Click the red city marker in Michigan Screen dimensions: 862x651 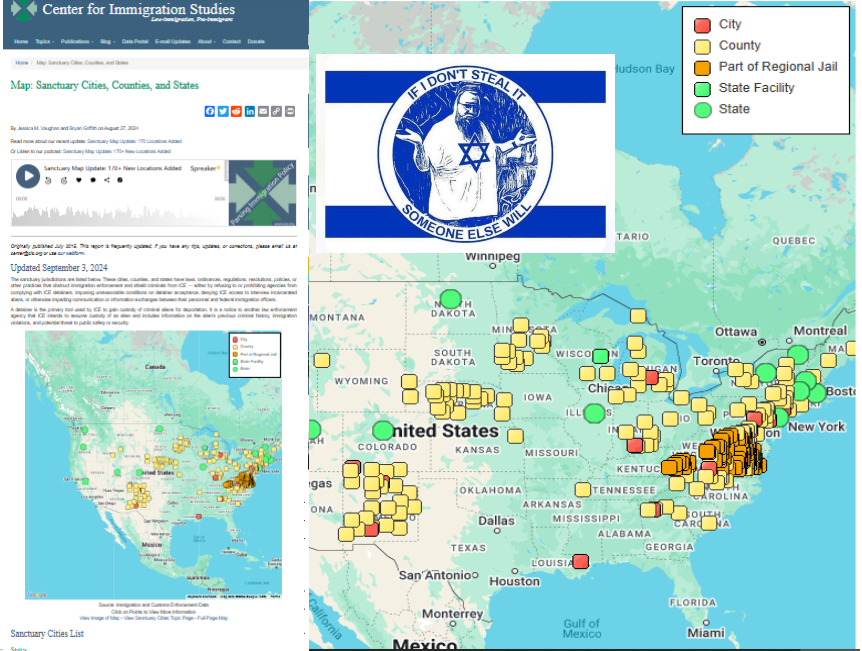click(652, 377)
